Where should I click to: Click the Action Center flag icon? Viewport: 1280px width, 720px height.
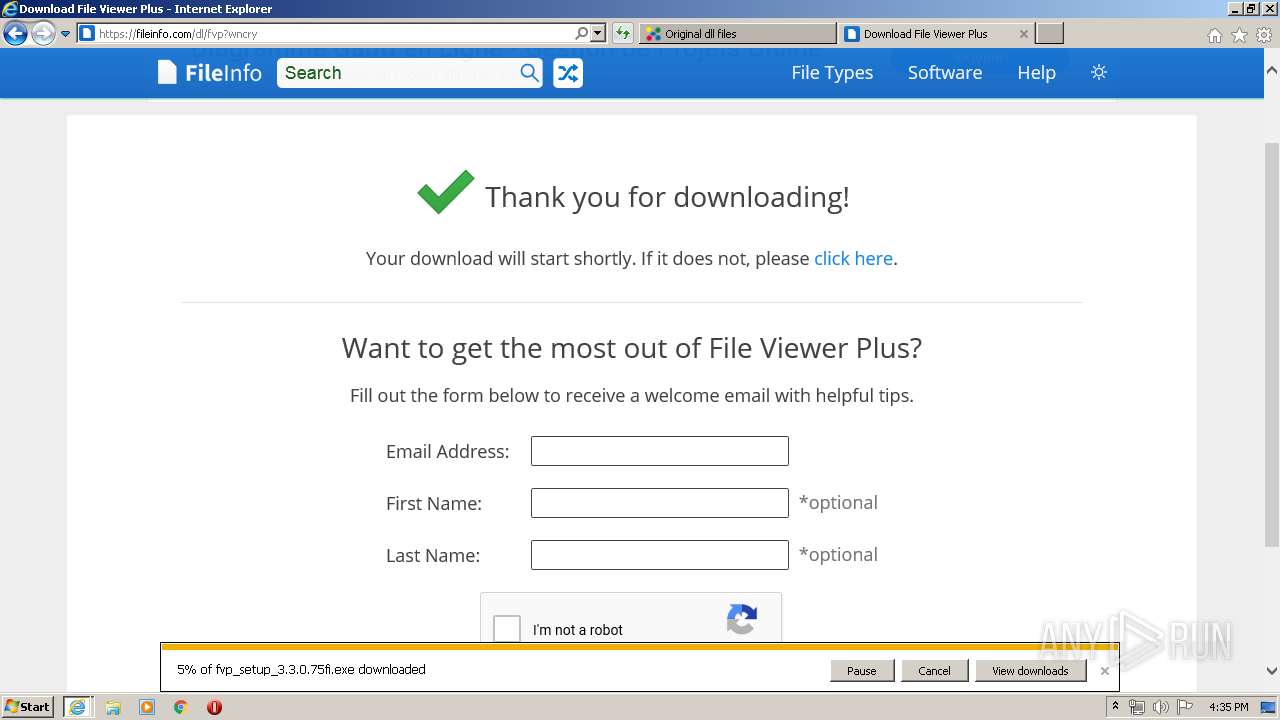(1185, 707)
